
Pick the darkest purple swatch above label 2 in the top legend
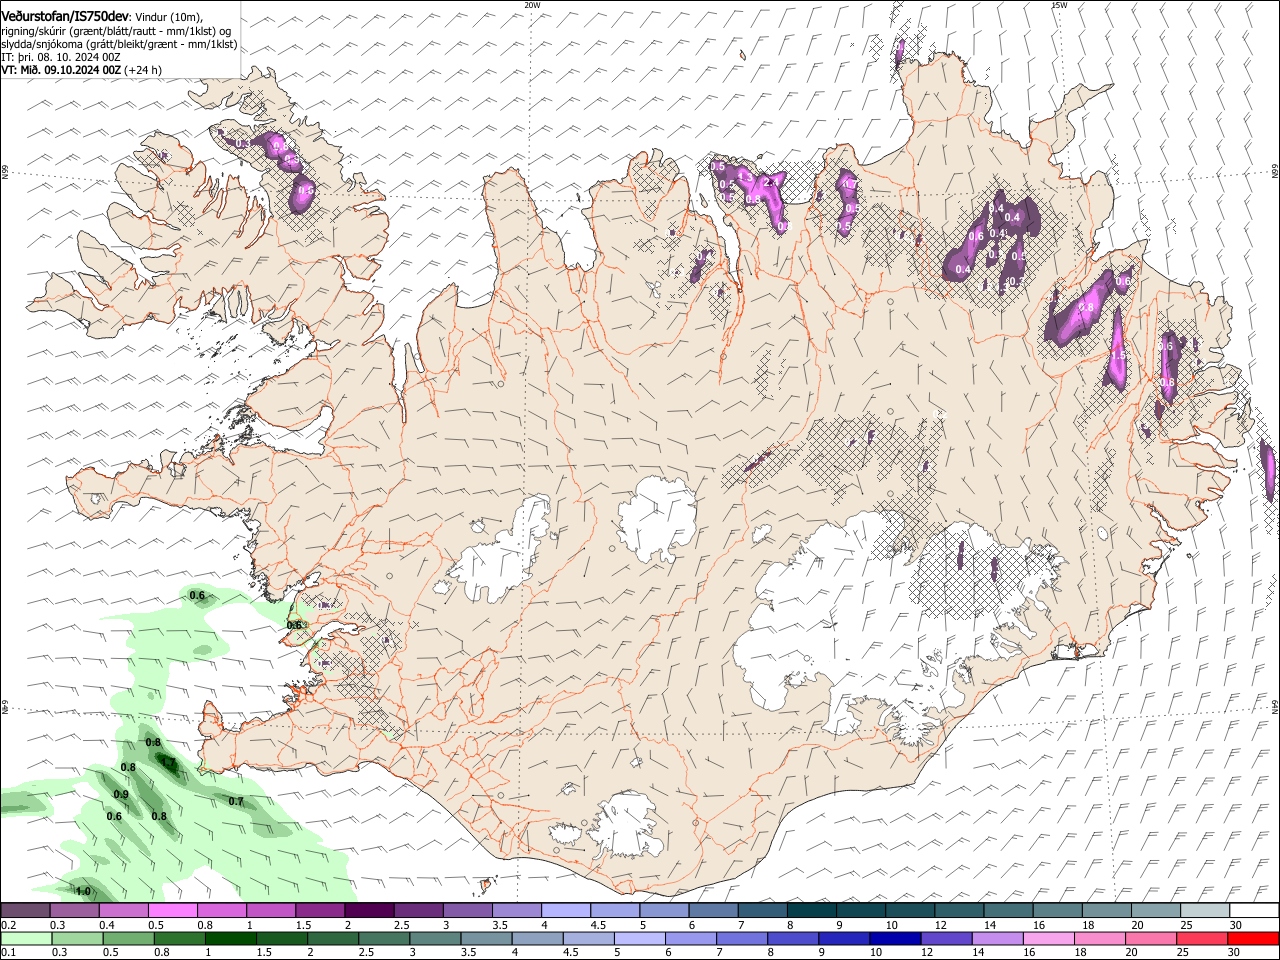(x=368, y=911)
